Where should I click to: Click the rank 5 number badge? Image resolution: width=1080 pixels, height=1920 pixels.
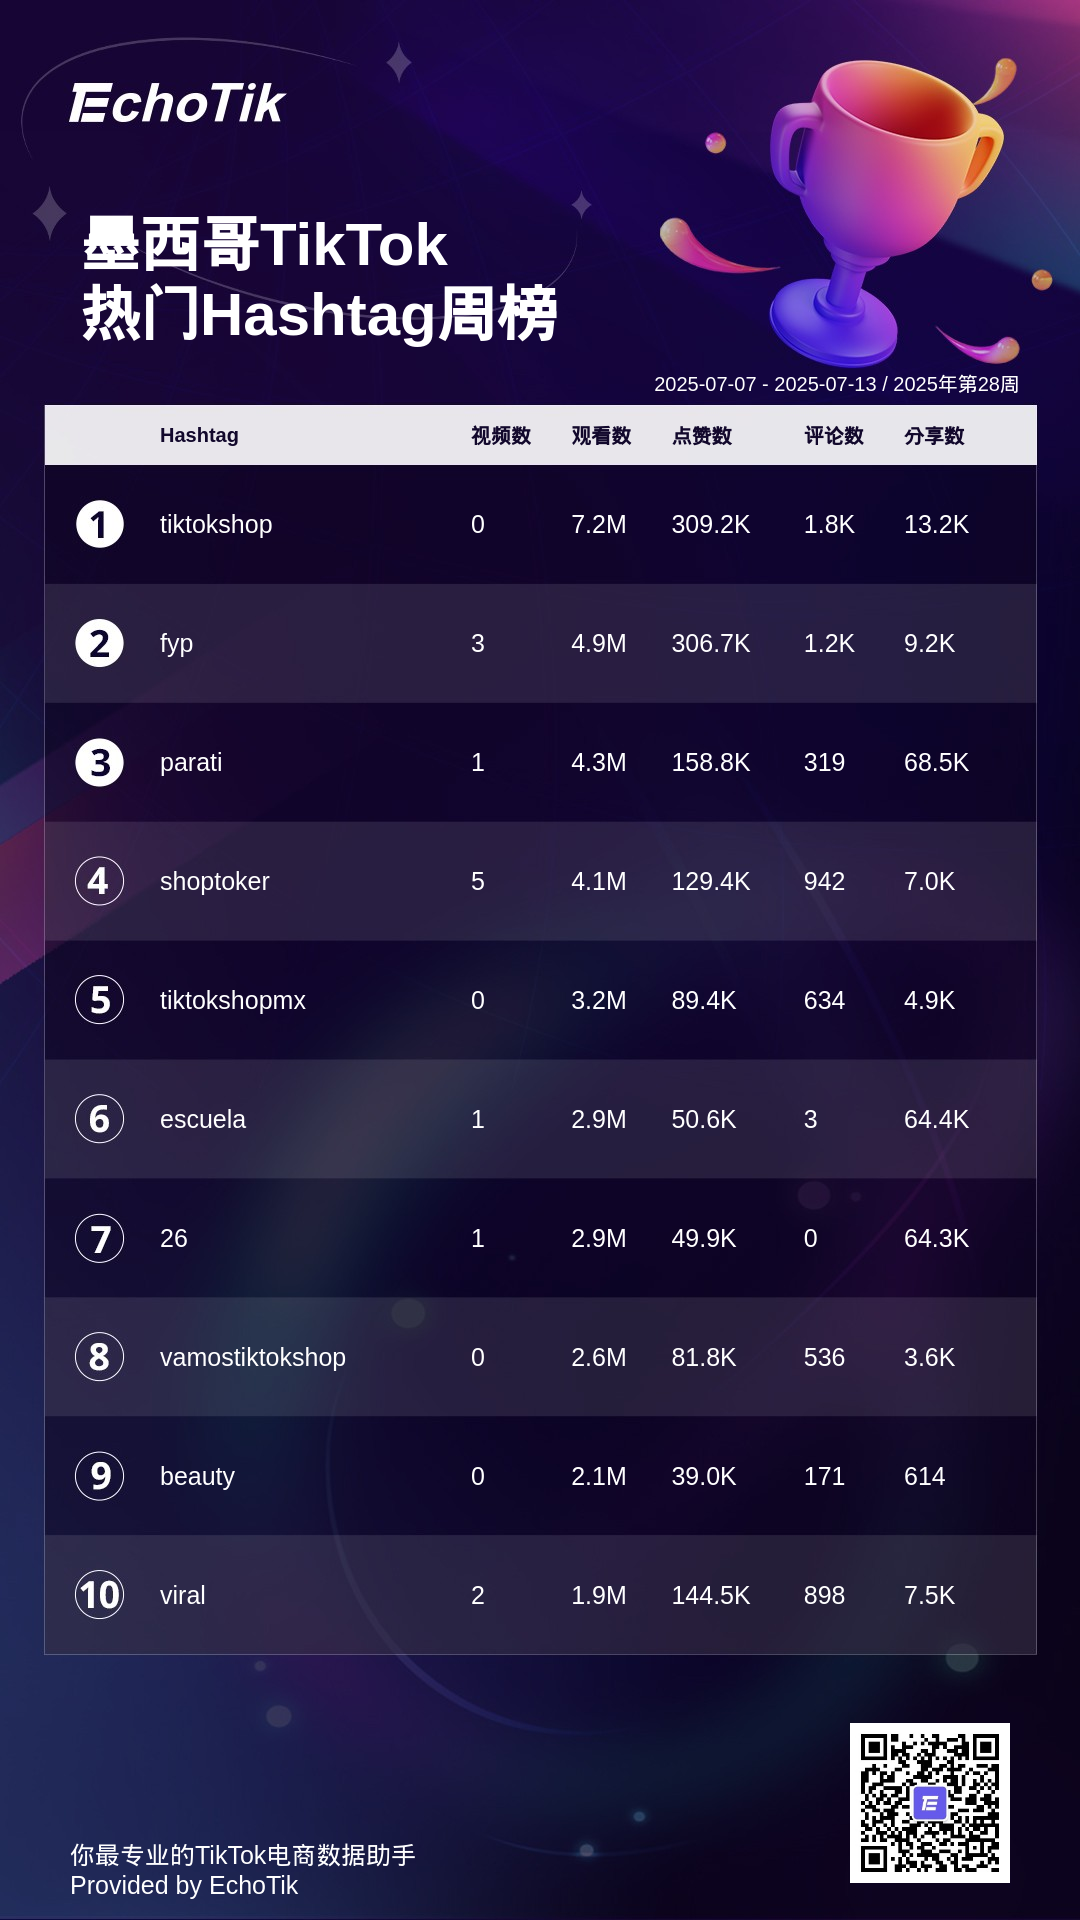(x=100, y=1001)
